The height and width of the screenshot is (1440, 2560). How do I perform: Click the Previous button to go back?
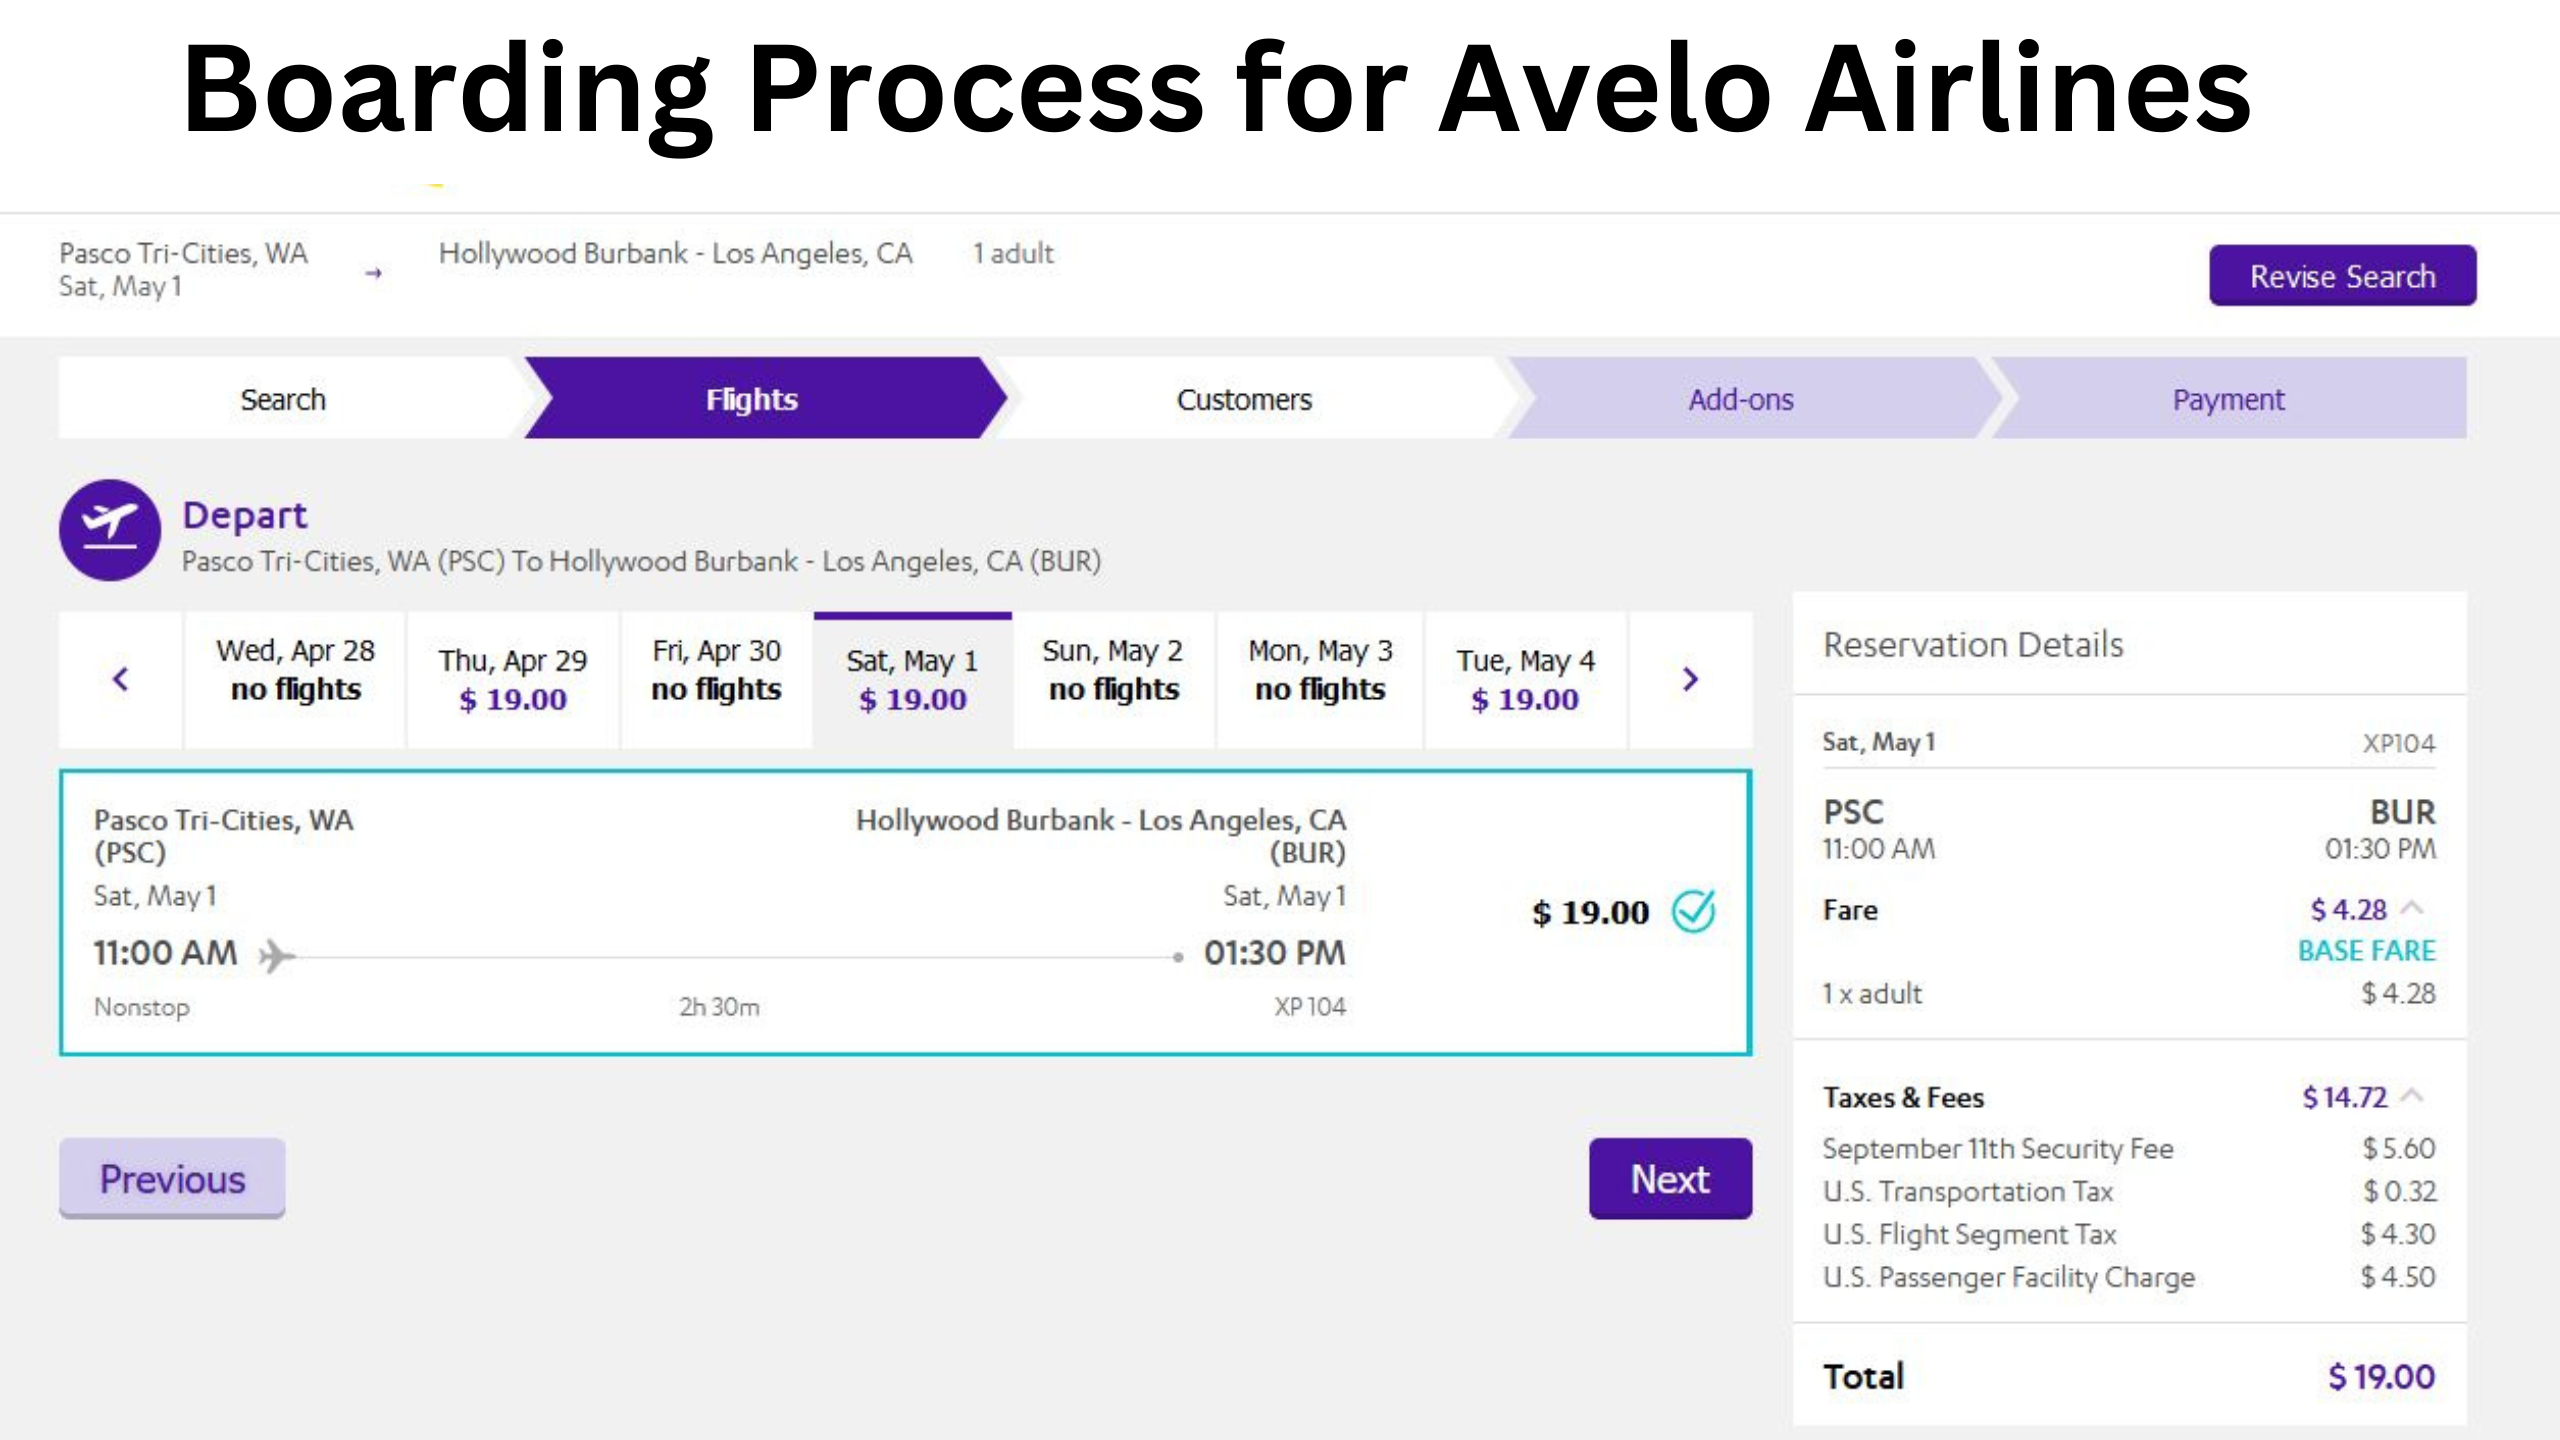(172, 1178)
